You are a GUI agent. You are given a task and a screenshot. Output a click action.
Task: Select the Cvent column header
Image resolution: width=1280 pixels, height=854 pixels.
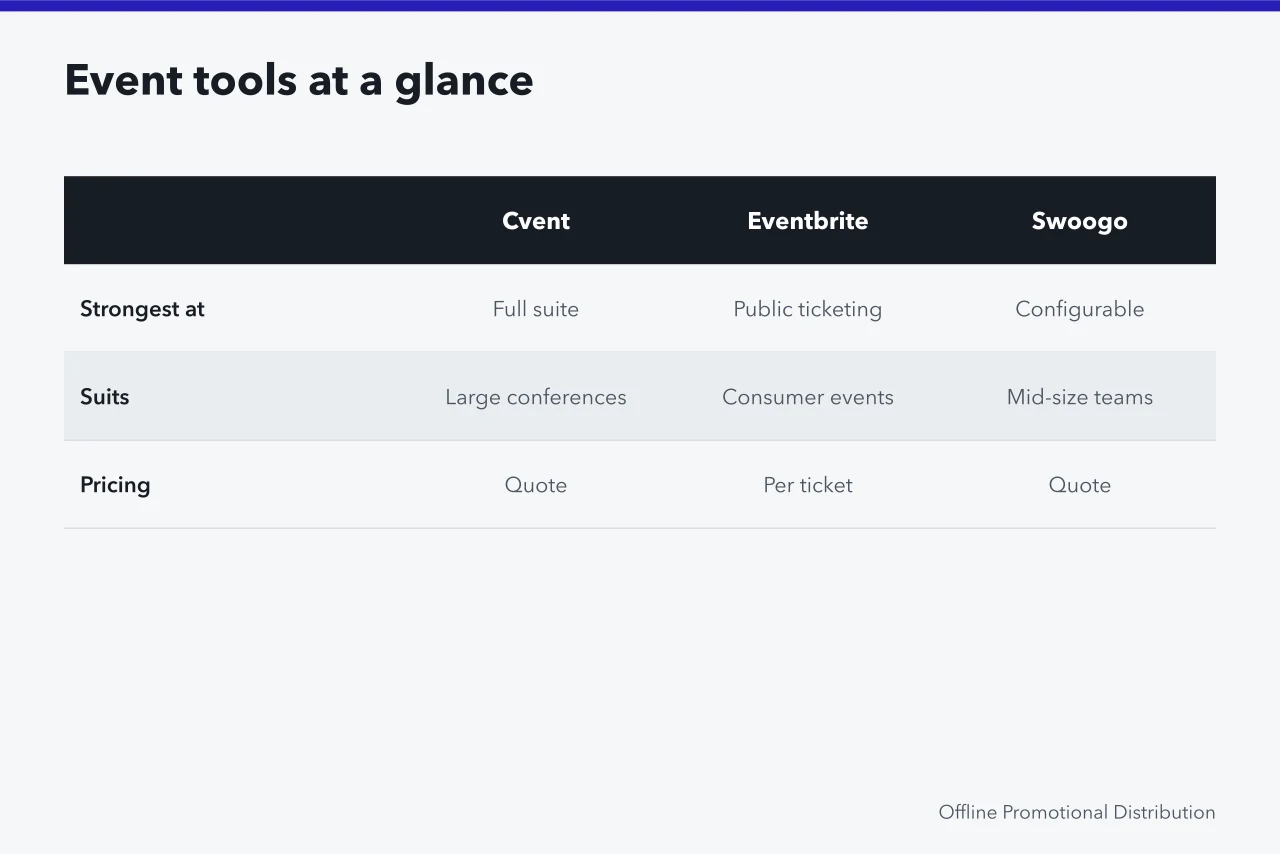coord(536,221)
